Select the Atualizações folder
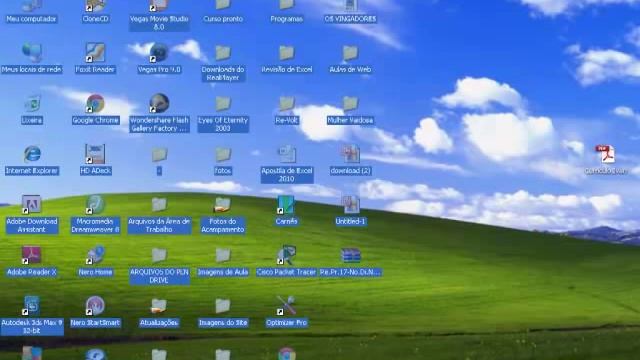Viewport: 640px width, 360px height. [x=159, y=306]
